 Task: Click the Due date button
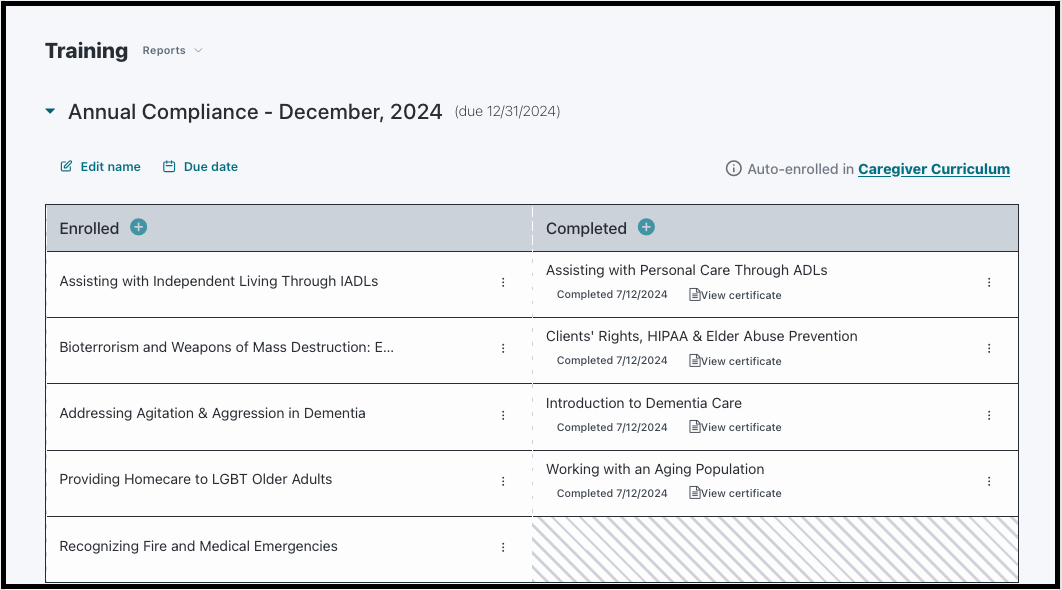tap(200, 167)
